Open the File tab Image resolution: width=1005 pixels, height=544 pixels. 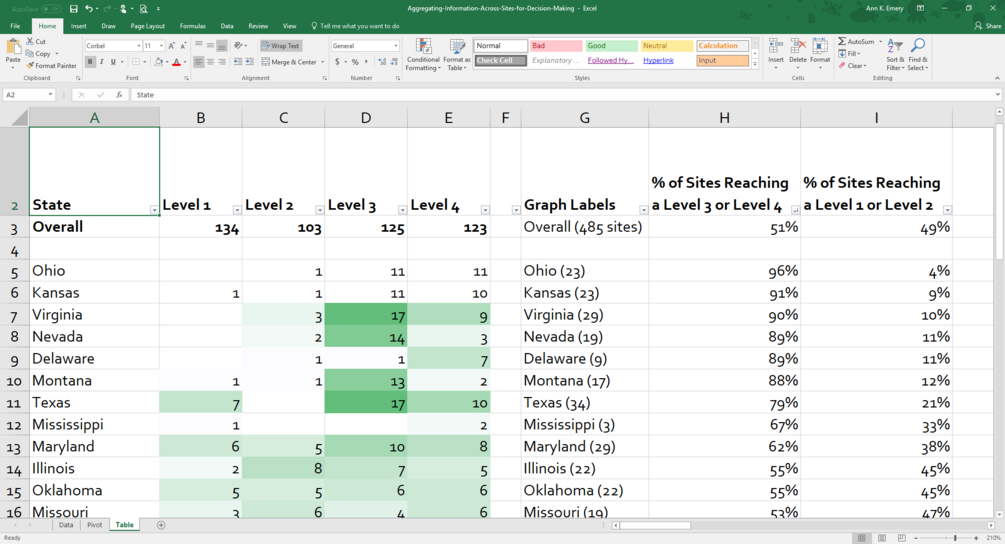point(15,26)
